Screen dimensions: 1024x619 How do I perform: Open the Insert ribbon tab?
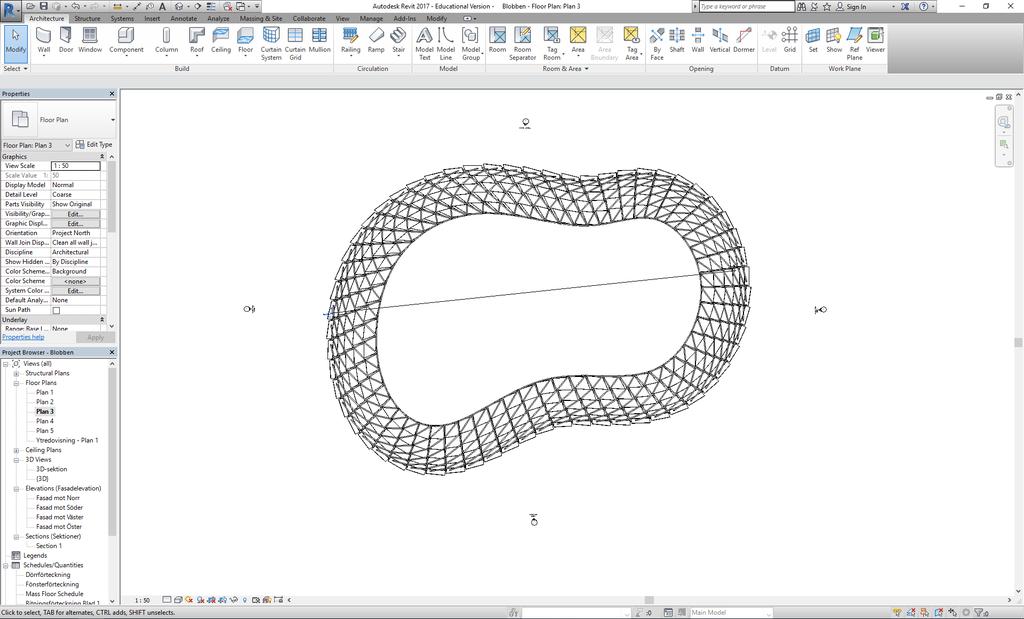152,18
